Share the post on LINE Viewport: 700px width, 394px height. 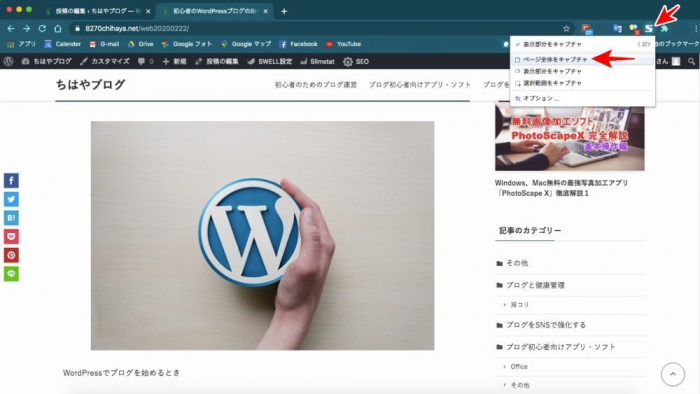coord(11,274)
